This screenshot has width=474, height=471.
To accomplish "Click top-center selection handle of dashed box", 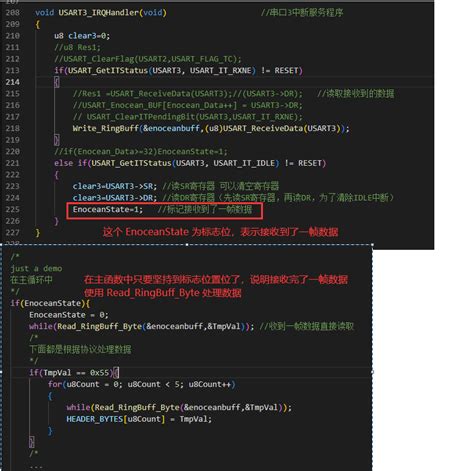I will tap(187, 245).
